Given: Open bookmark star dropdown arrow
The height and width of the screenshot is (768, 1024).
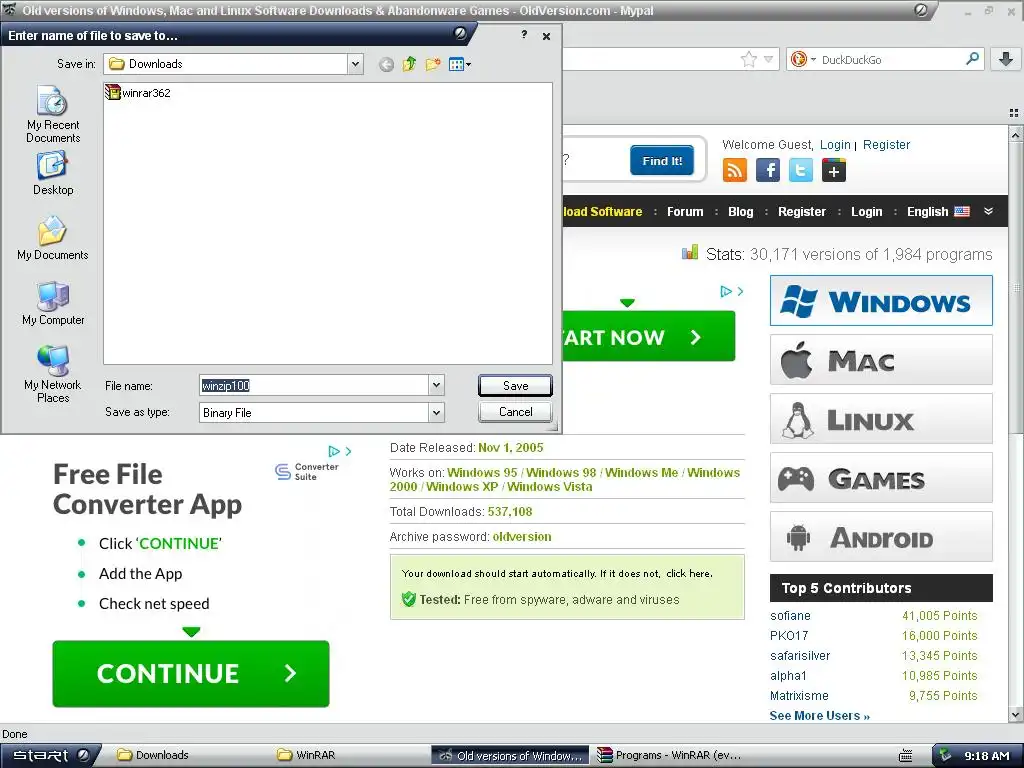Looking at the screenshot, I should 768,59.
